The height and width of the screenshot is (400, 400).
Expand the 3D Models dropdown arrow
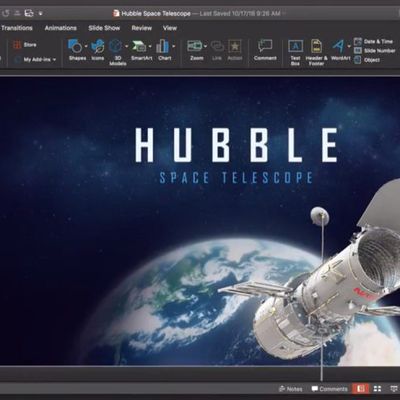click(126, 46)
